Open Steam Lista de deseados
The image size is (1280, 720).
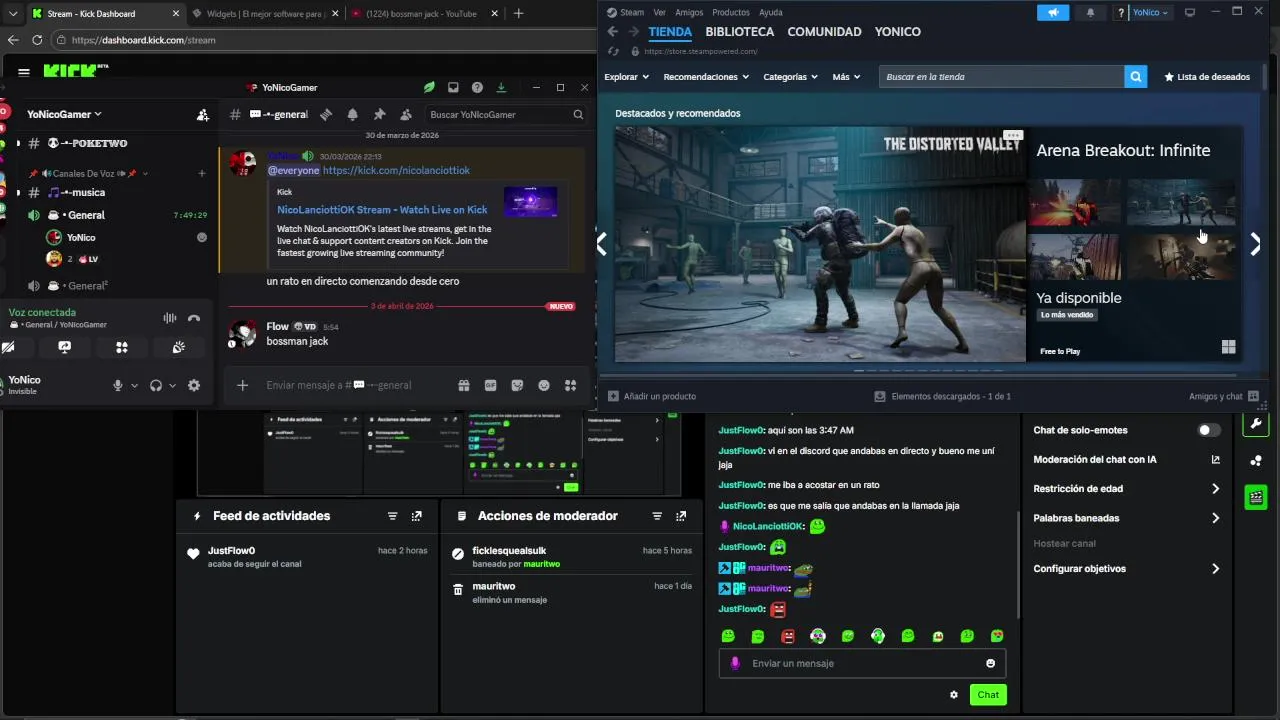pyautogui.click(x=1207, y=77)
